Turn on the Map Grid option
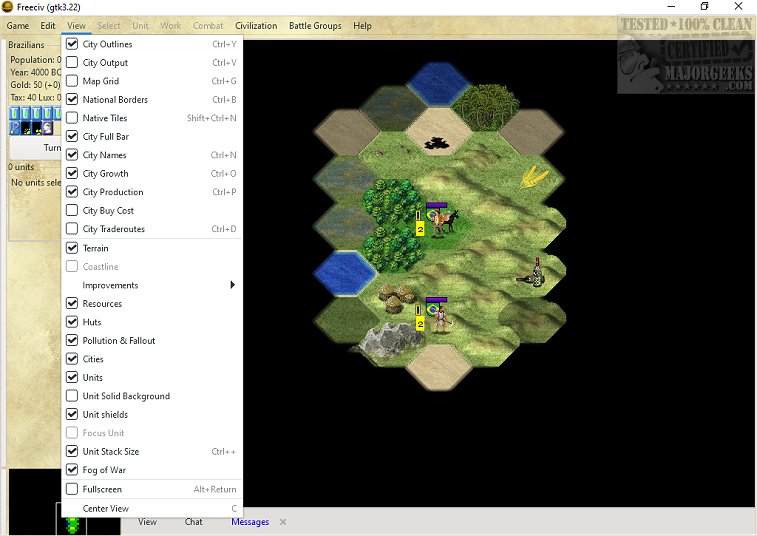 (72, 81)
